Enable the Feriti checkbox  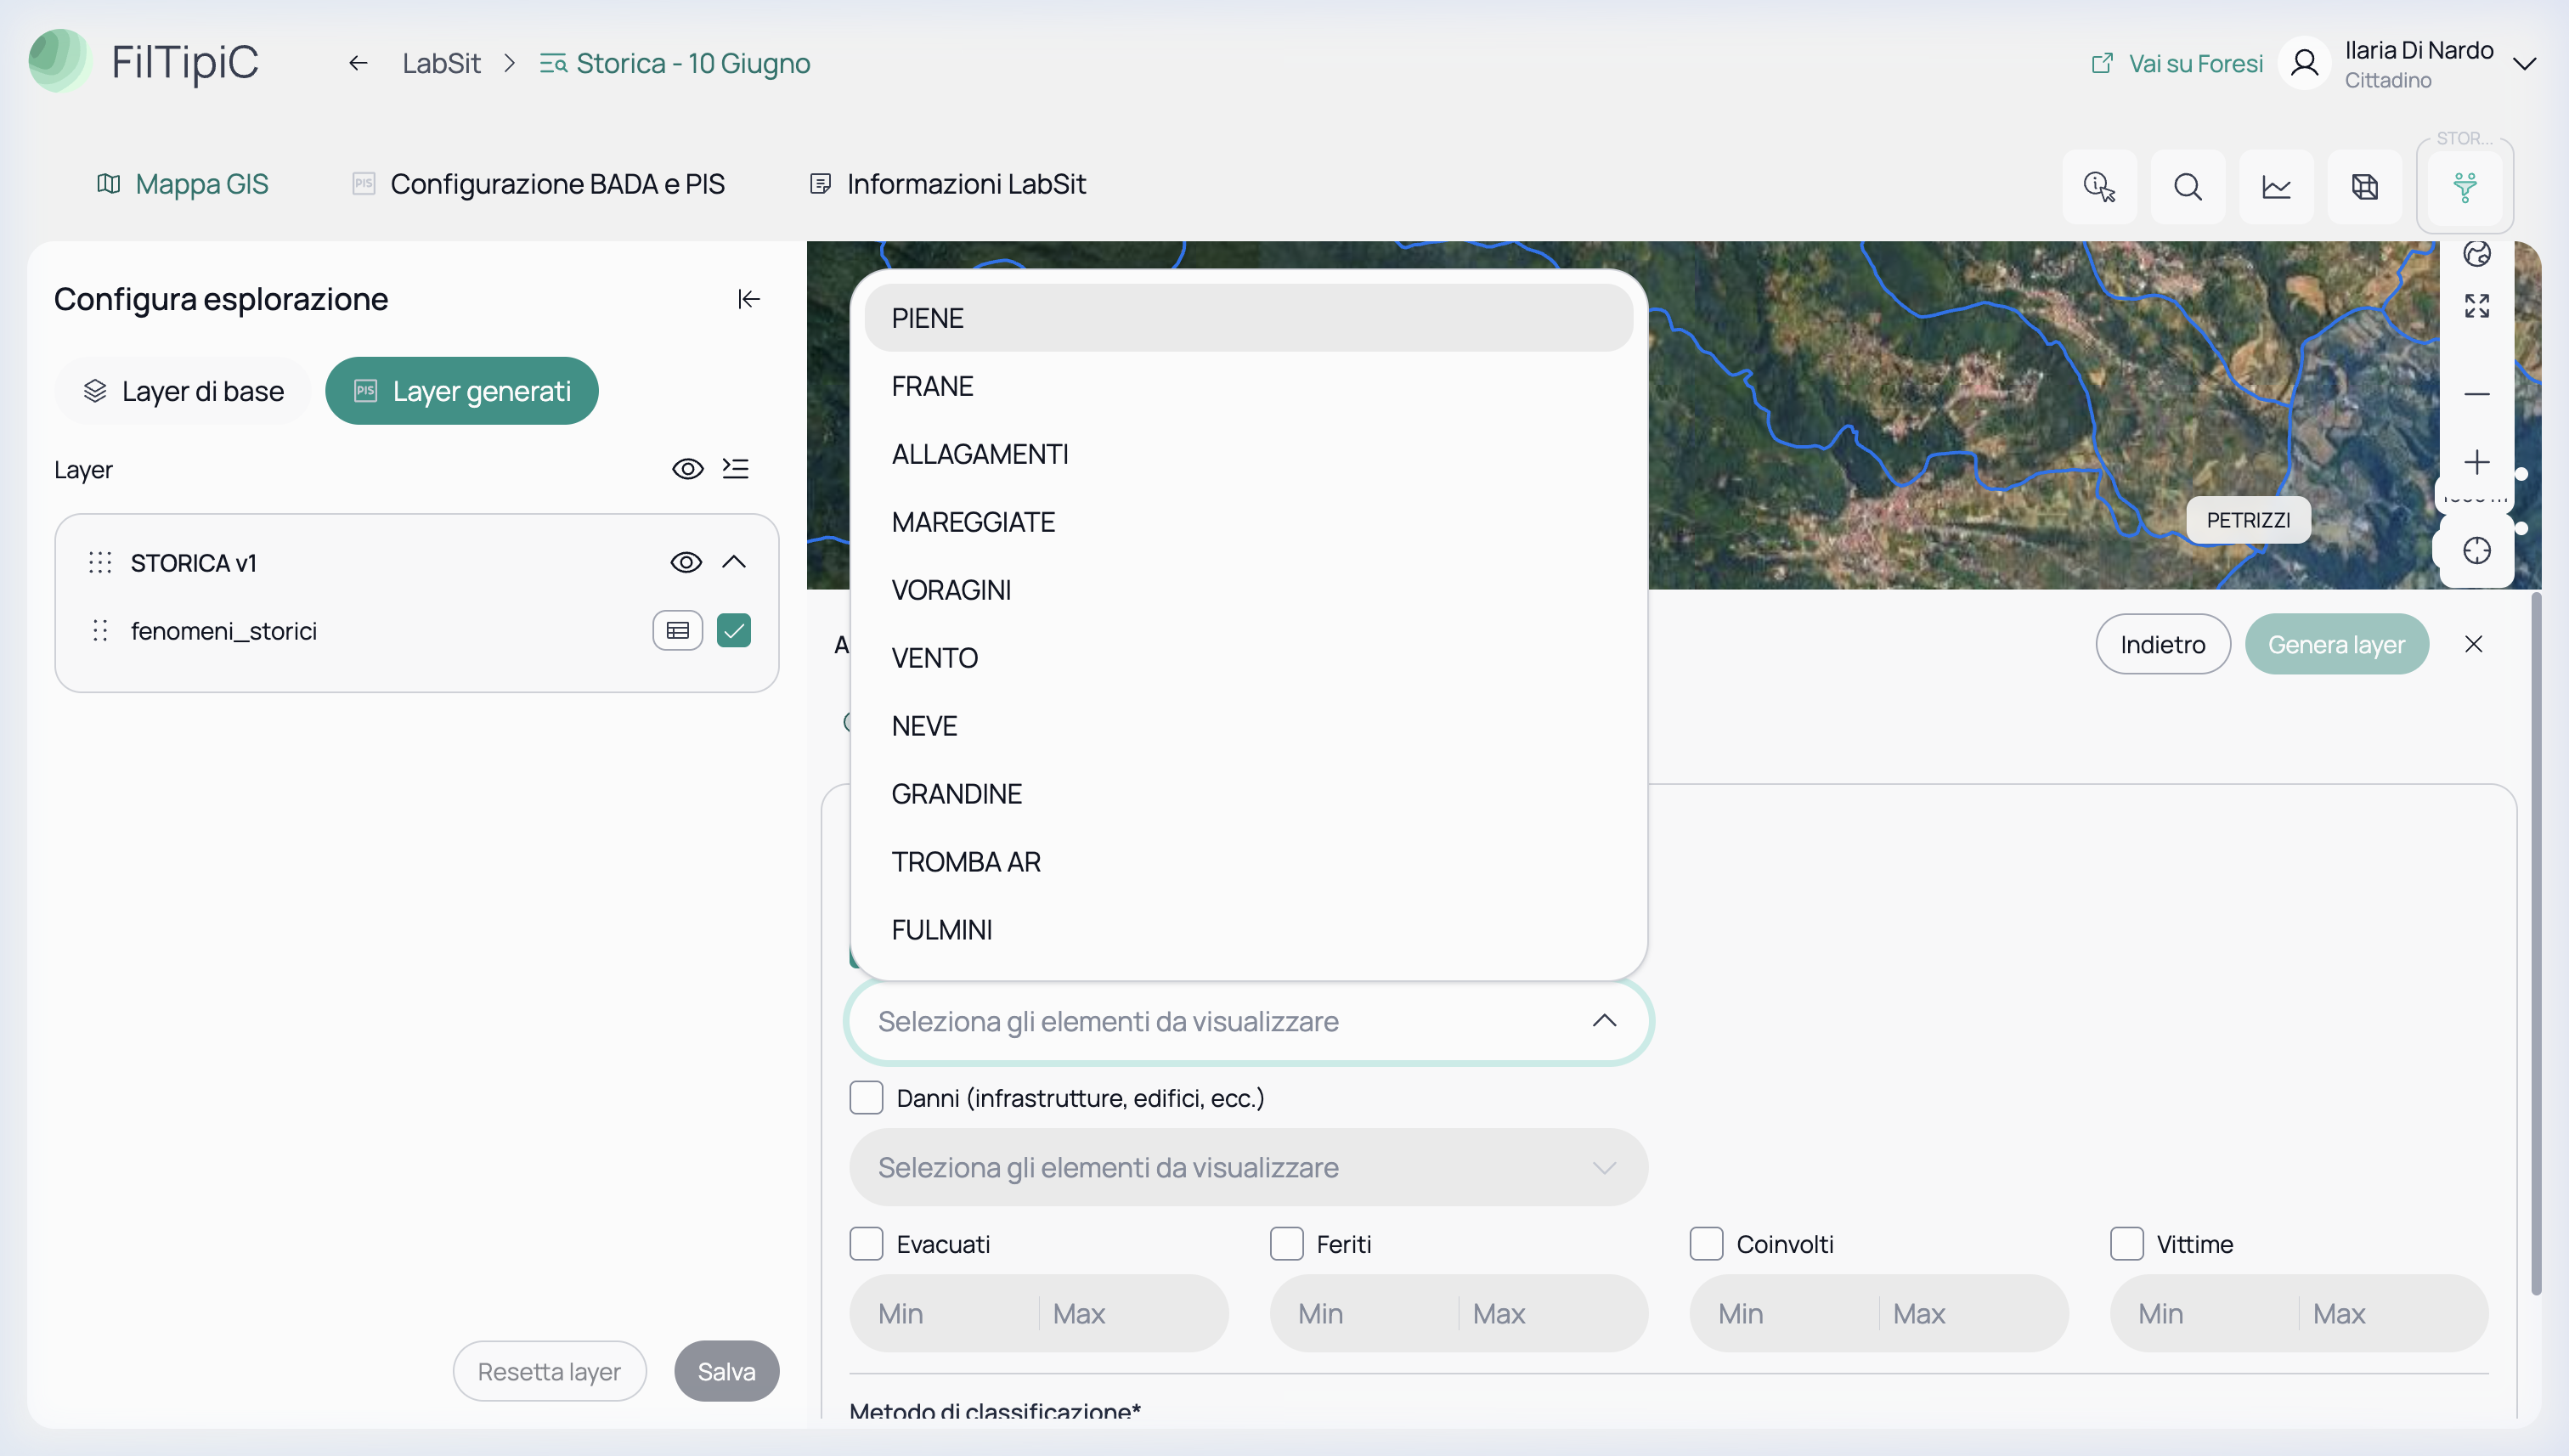[1286, 1243]
